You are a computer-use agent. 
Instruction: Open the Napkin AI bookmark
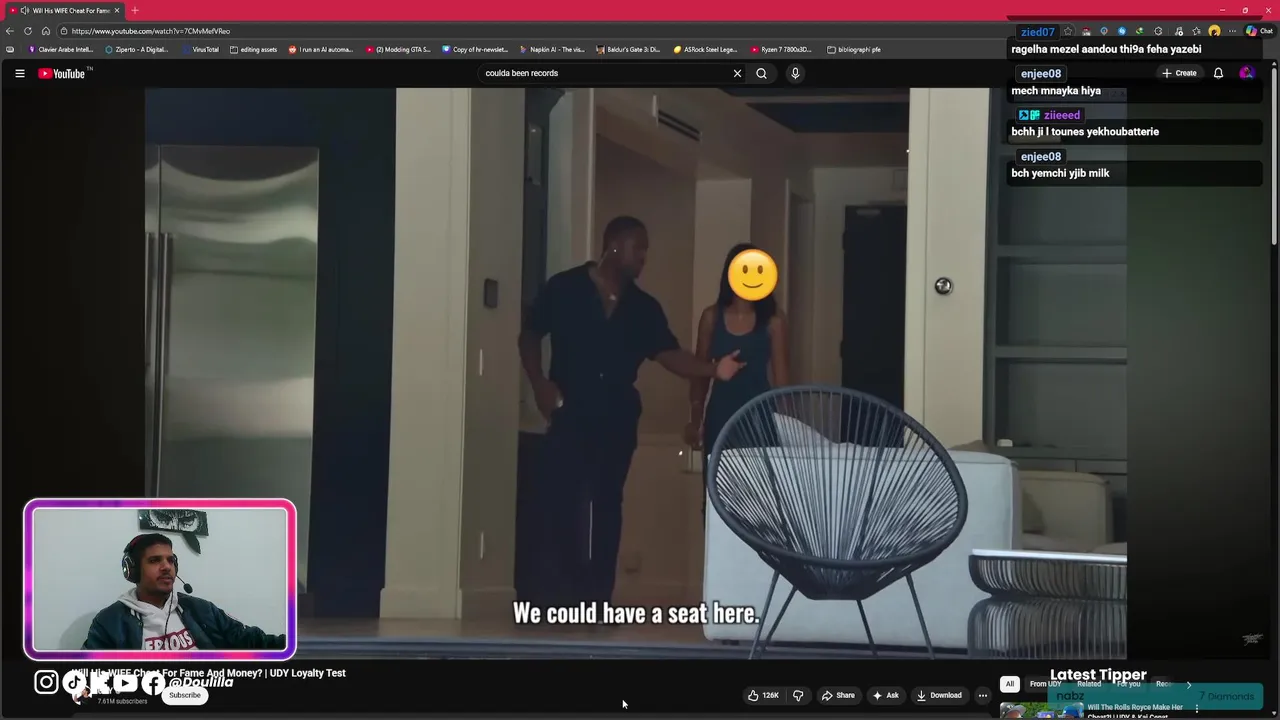[552, 49]
